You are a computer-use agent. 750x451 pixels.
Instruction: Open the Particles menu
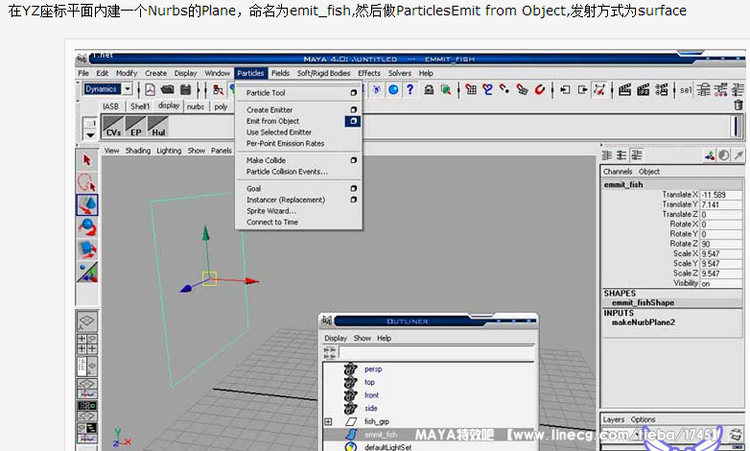click(251, 73)
